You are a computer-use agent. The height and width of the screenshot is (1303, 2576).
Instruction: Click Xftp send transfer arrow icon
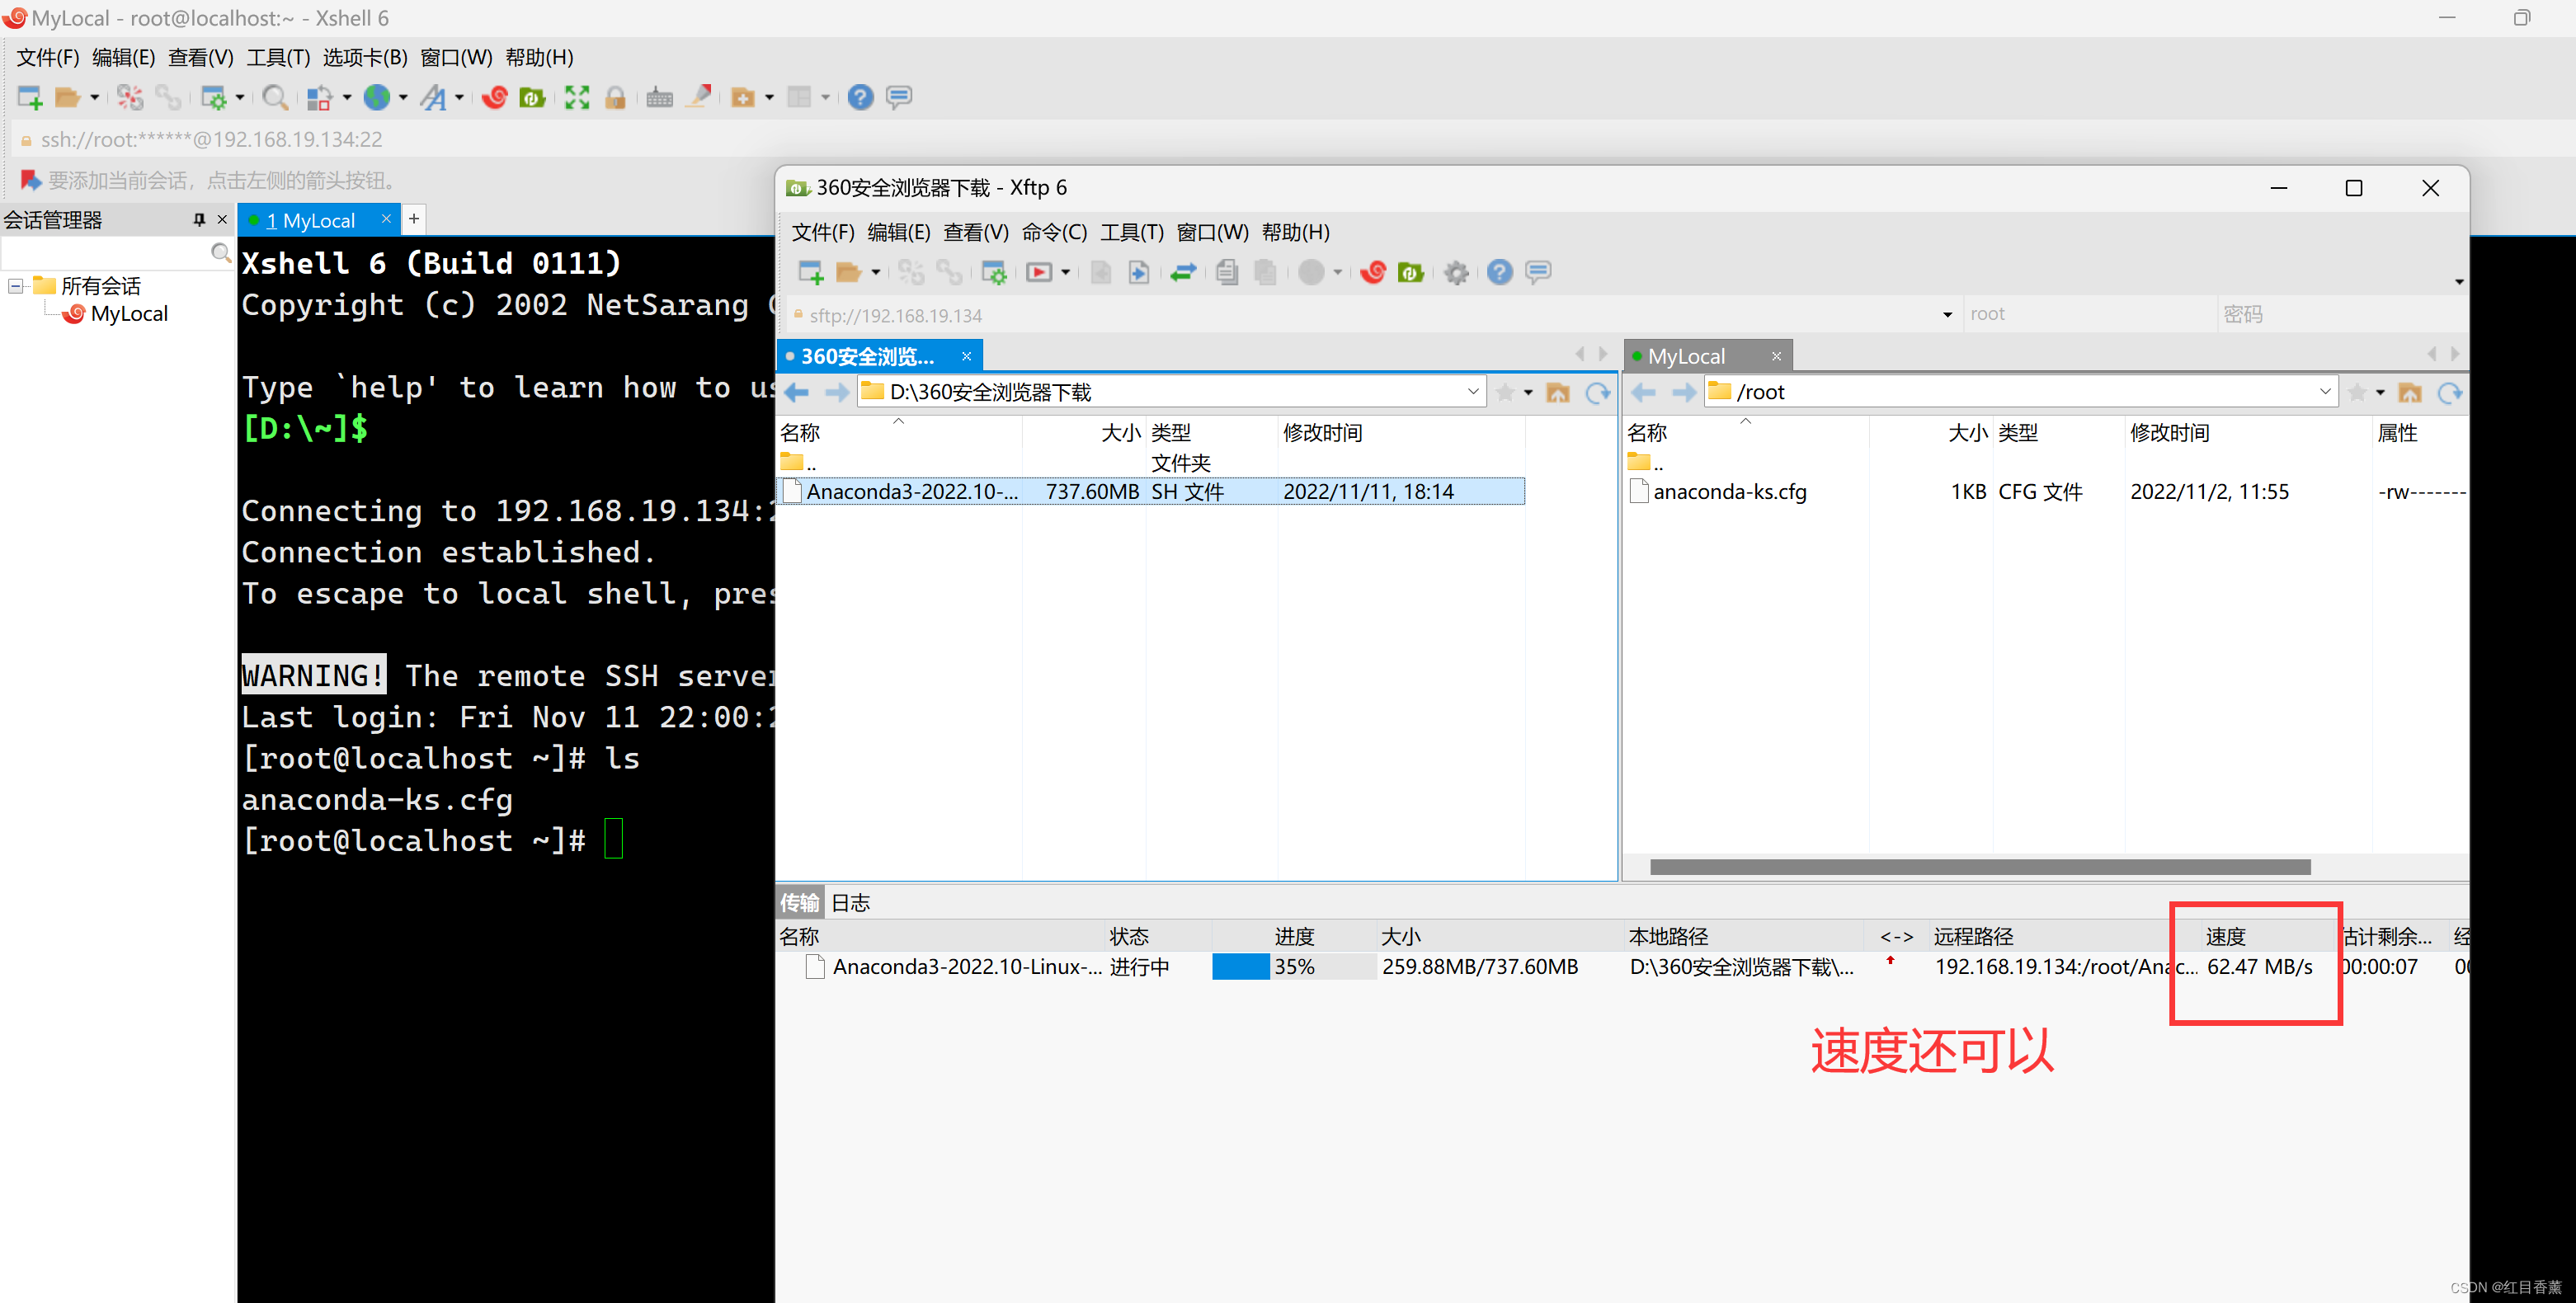pos(1139,272)
